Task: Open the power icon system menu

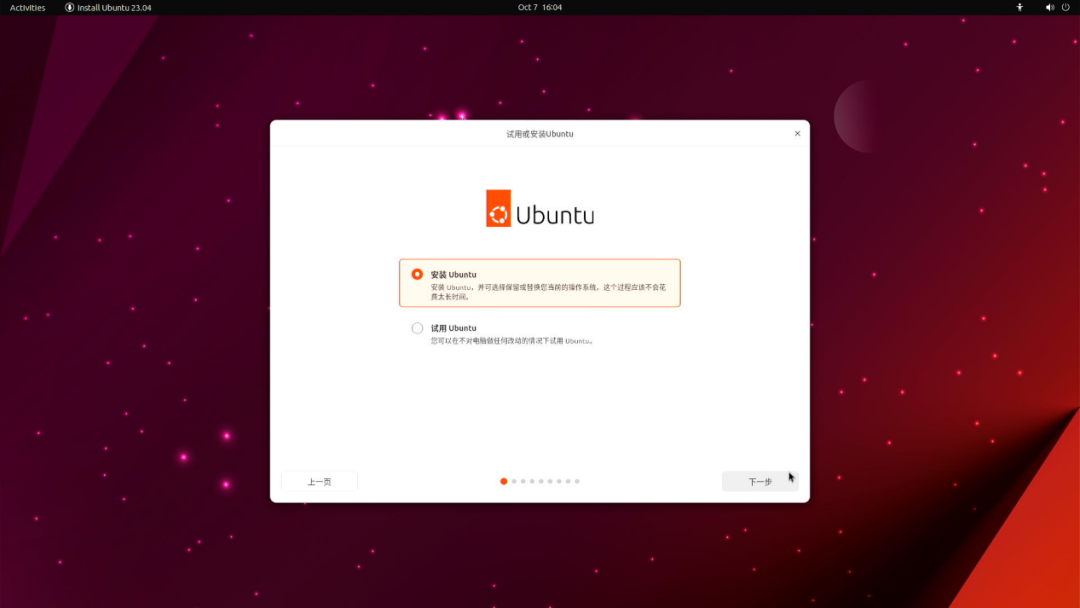Action: (1066, 8)
